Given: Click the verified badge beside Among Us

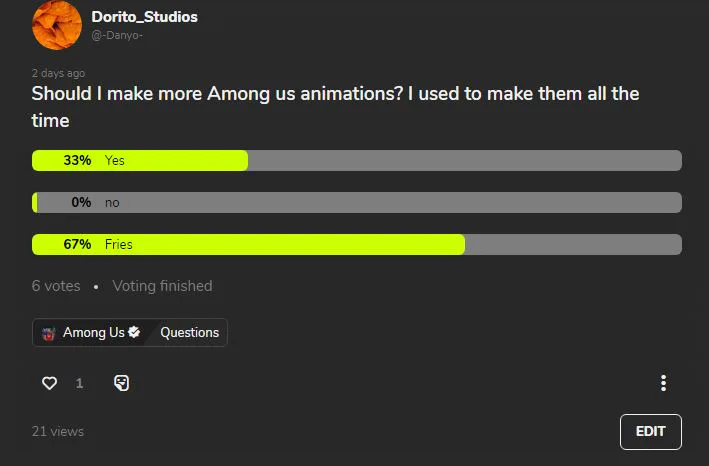Looking at the screenshot, I should pos(134,332).
